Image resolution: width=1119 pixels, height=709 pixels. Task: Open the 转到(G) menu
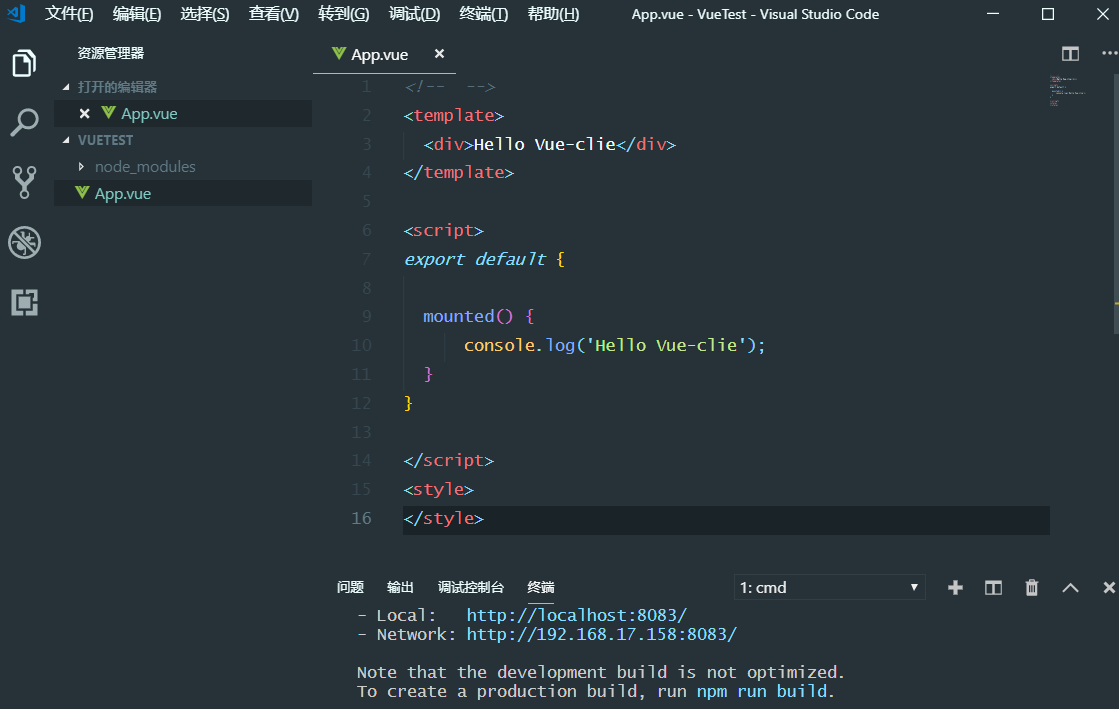[x=343, y=14]
